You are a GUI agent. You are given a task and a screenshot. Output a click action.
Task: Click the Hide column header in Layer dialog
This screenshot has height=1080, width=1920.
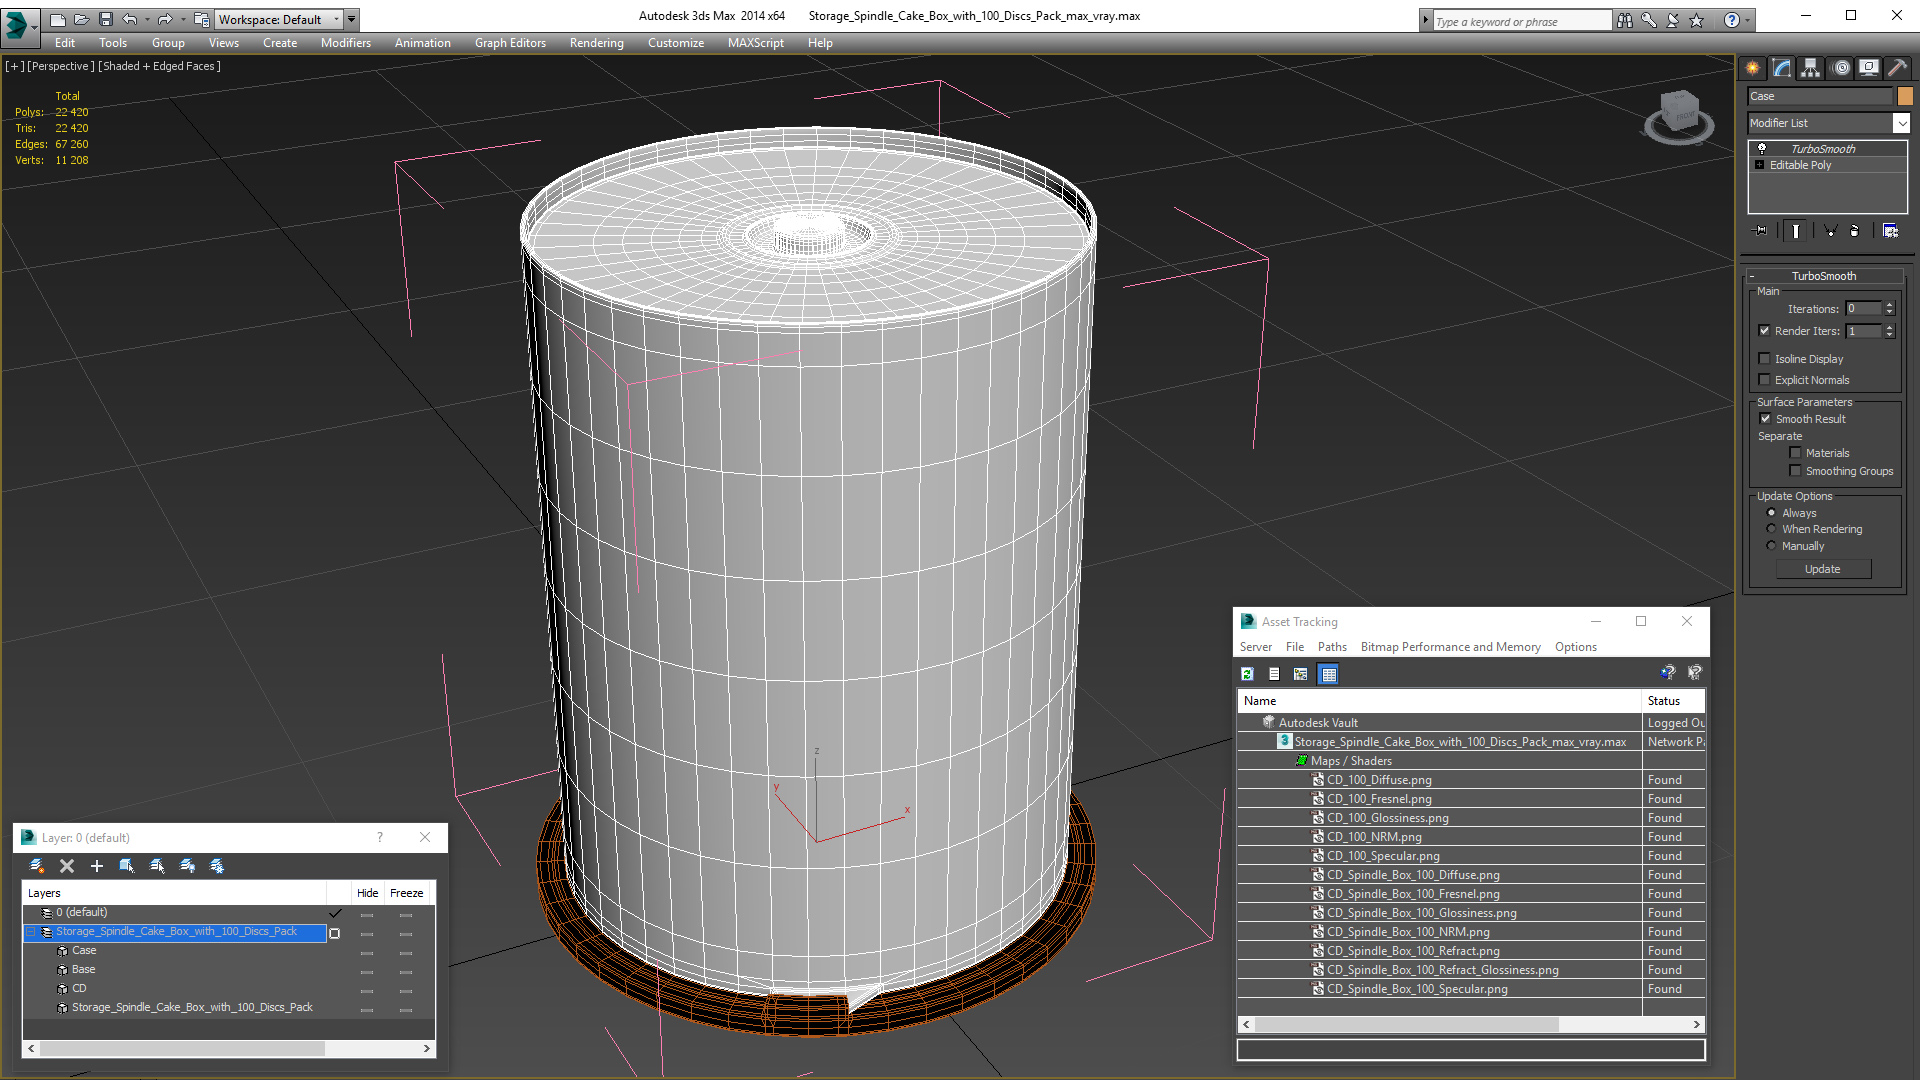click(367, 893)
